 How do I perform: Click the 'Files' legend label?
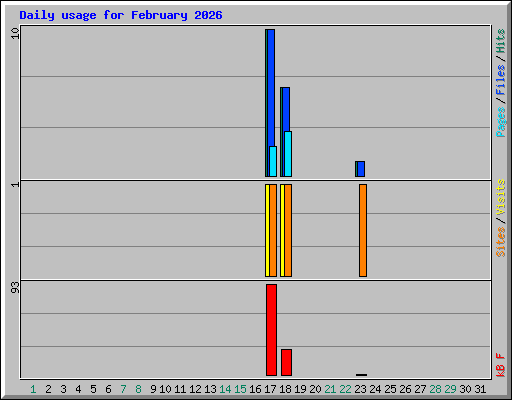tap(501, 80)
